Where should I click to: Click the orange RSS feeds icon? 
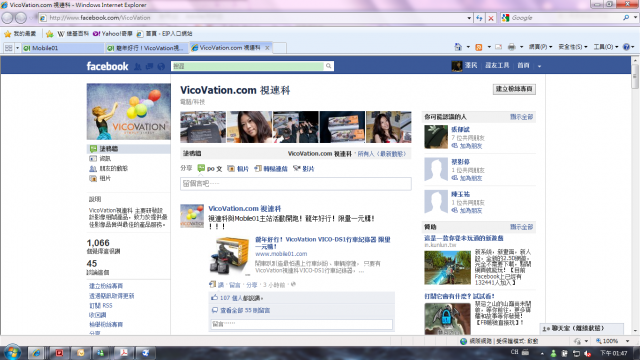coord(479,47)
